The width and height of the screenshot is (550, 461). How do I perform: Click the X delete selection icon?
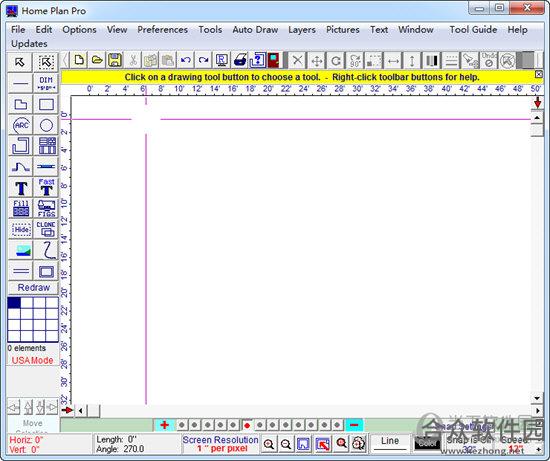(x=297, y=60)
